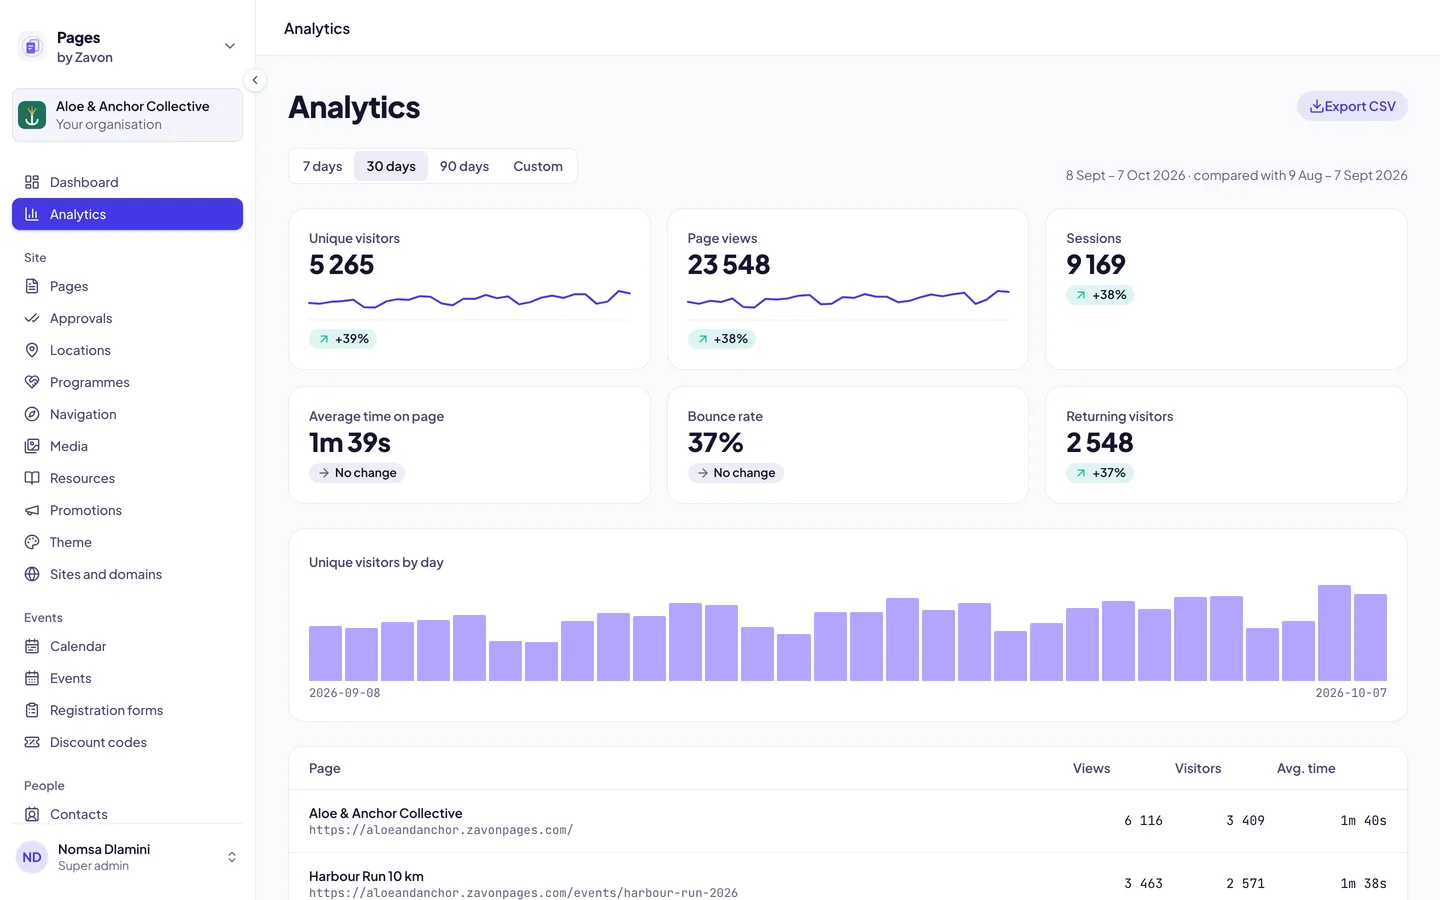Click the Dashboard grid icon in sidebar
This screenshot has height=900, width=1440.
[x=32, y=182]
